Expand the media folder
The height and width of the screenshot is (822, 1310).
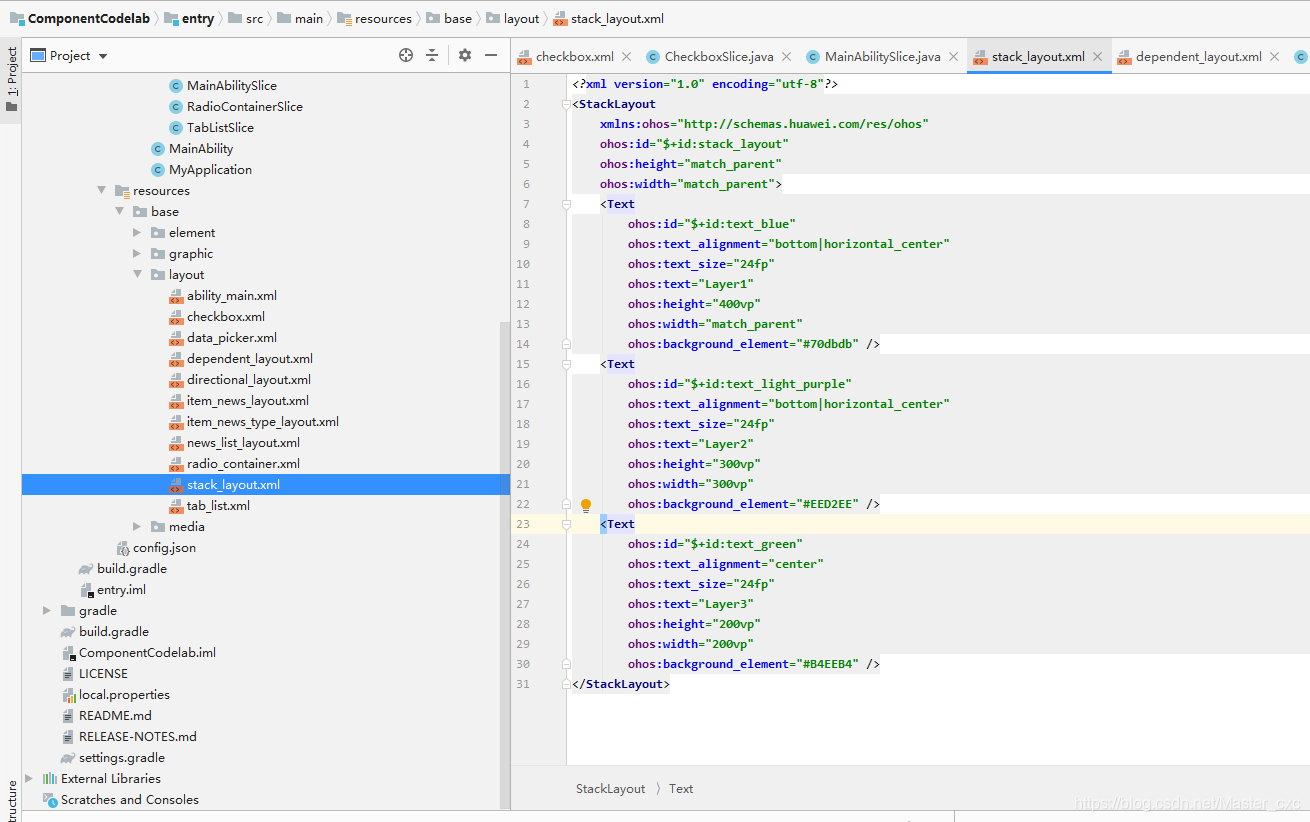click(137, 527)
